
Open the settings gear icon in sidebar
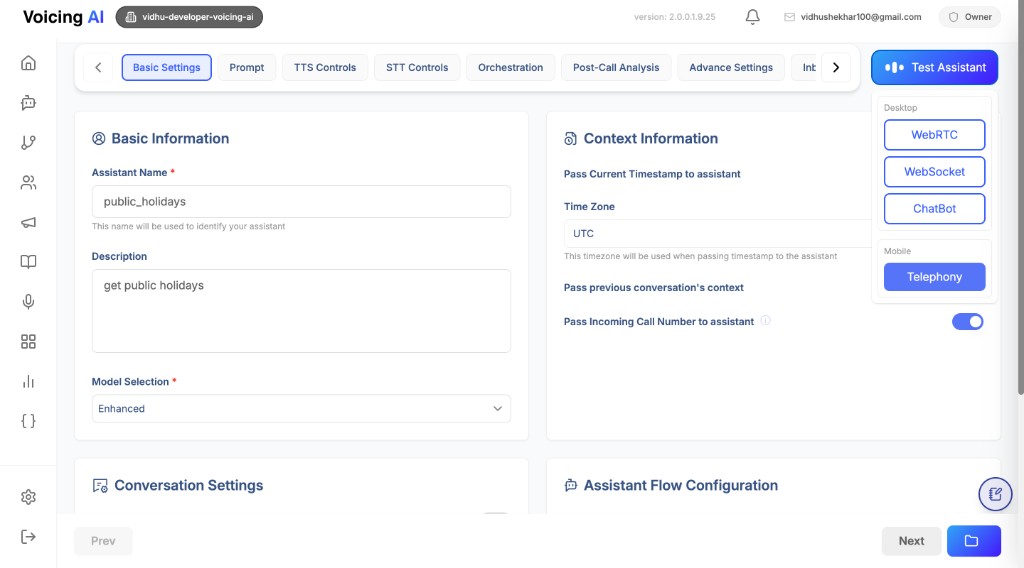(x=28, y=497)
